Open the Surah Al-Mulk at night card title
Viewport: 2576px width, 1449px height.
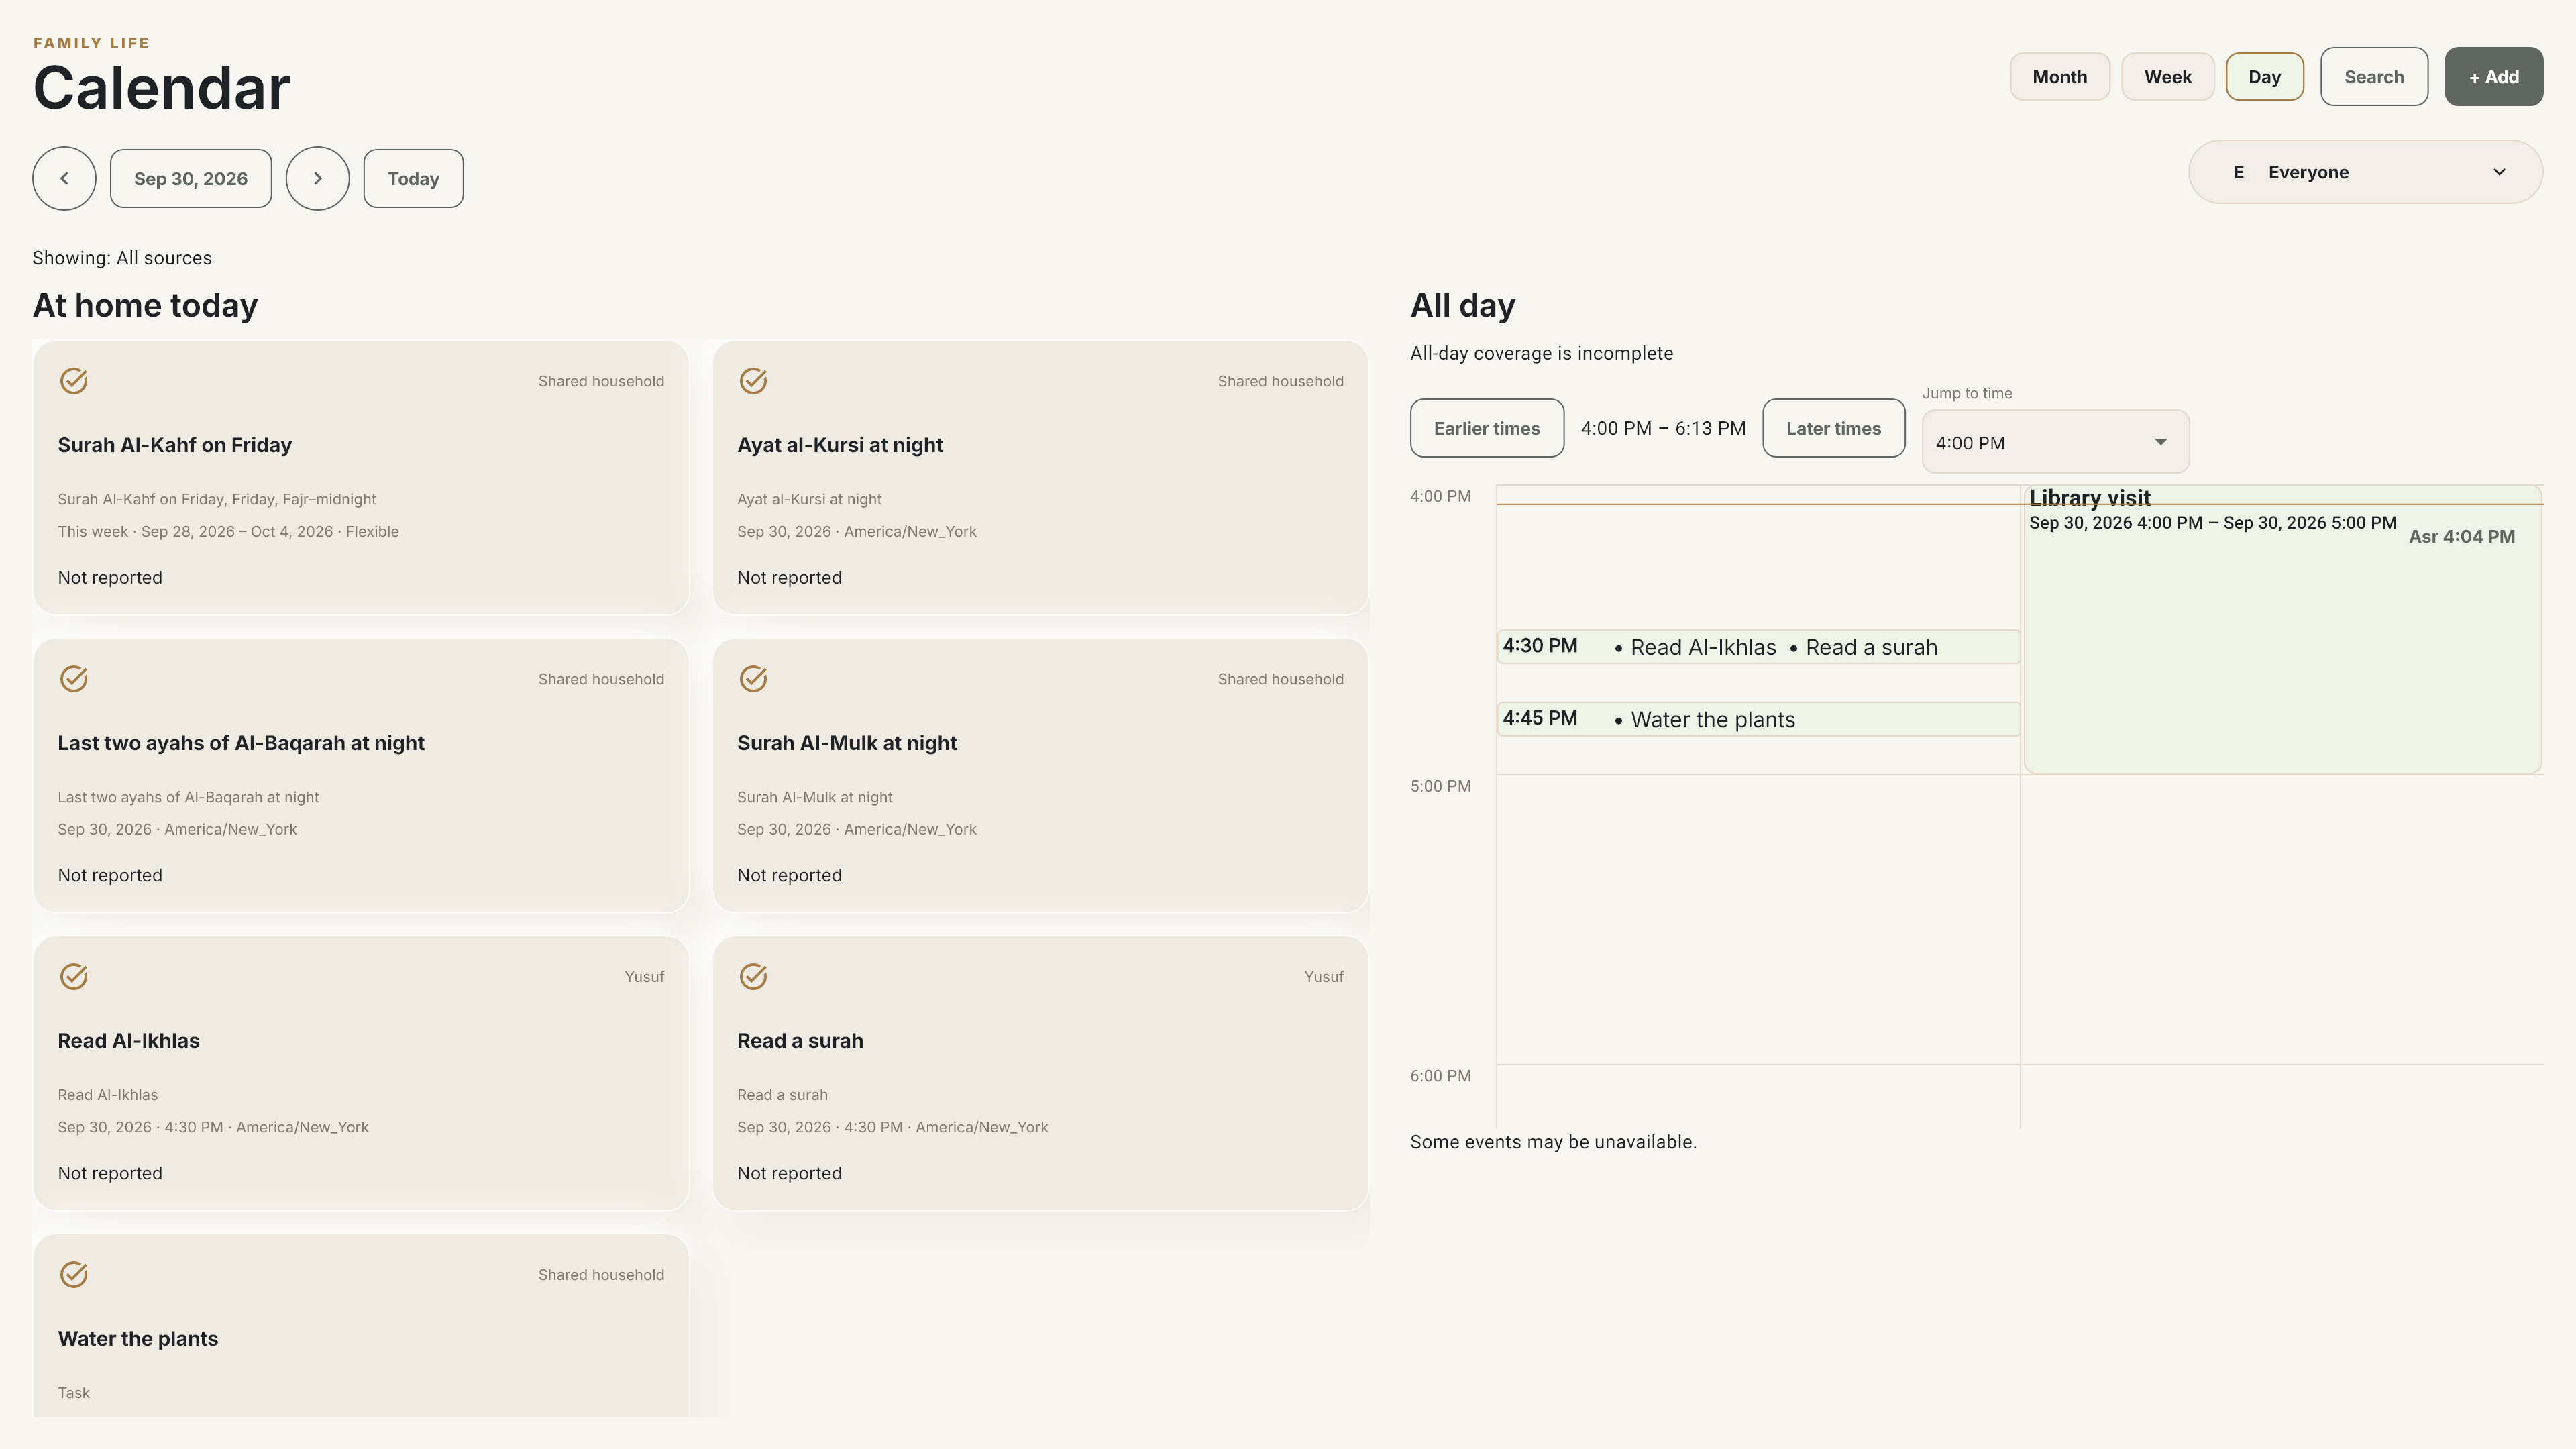[x=847, y=743]
